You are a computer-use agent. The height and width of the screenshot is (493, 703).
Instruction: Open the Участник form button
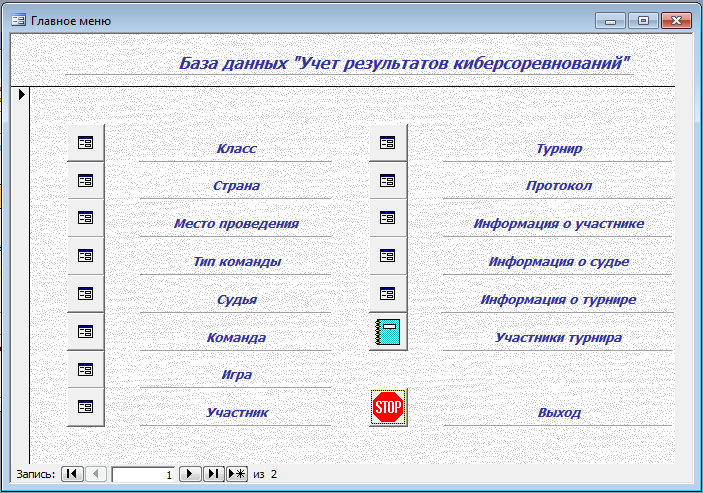tap(86, 407)
